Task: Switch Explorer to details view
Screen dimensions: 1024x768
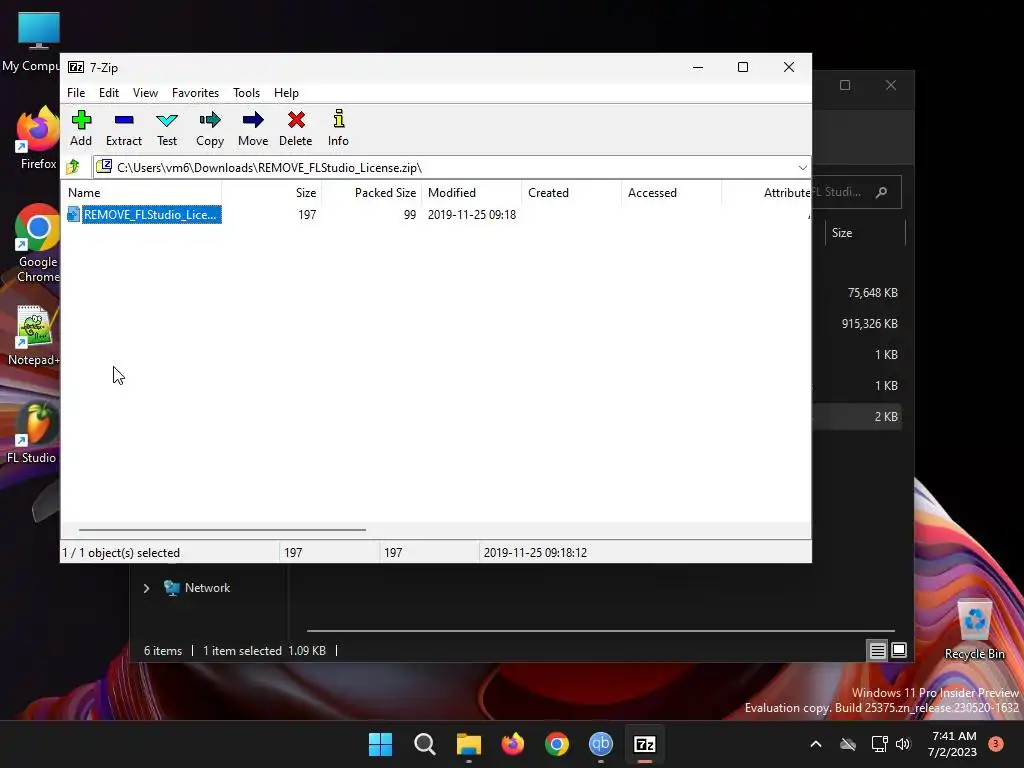Action: coord(877,650)
